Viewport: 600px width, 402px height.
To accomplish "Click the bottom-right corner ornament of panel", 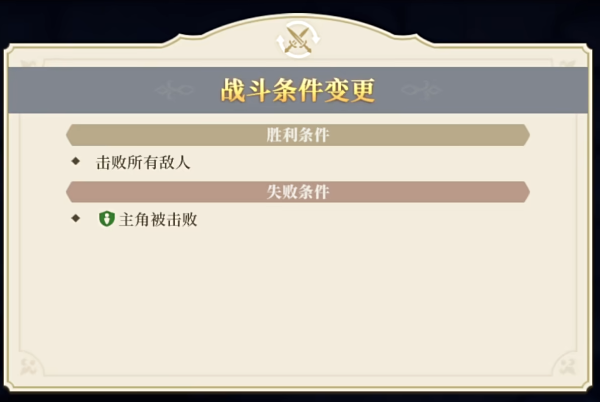I will (x=570, y=366).
